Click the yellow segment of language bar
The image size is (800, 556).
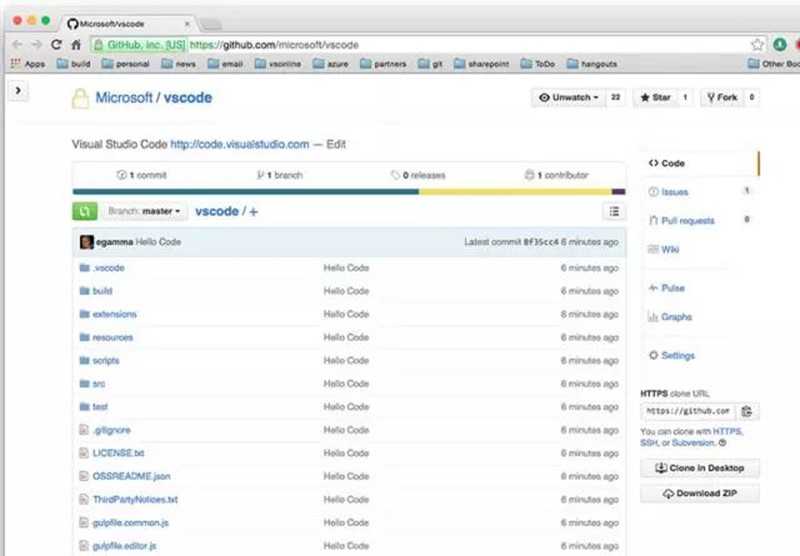tap(515, 192)
